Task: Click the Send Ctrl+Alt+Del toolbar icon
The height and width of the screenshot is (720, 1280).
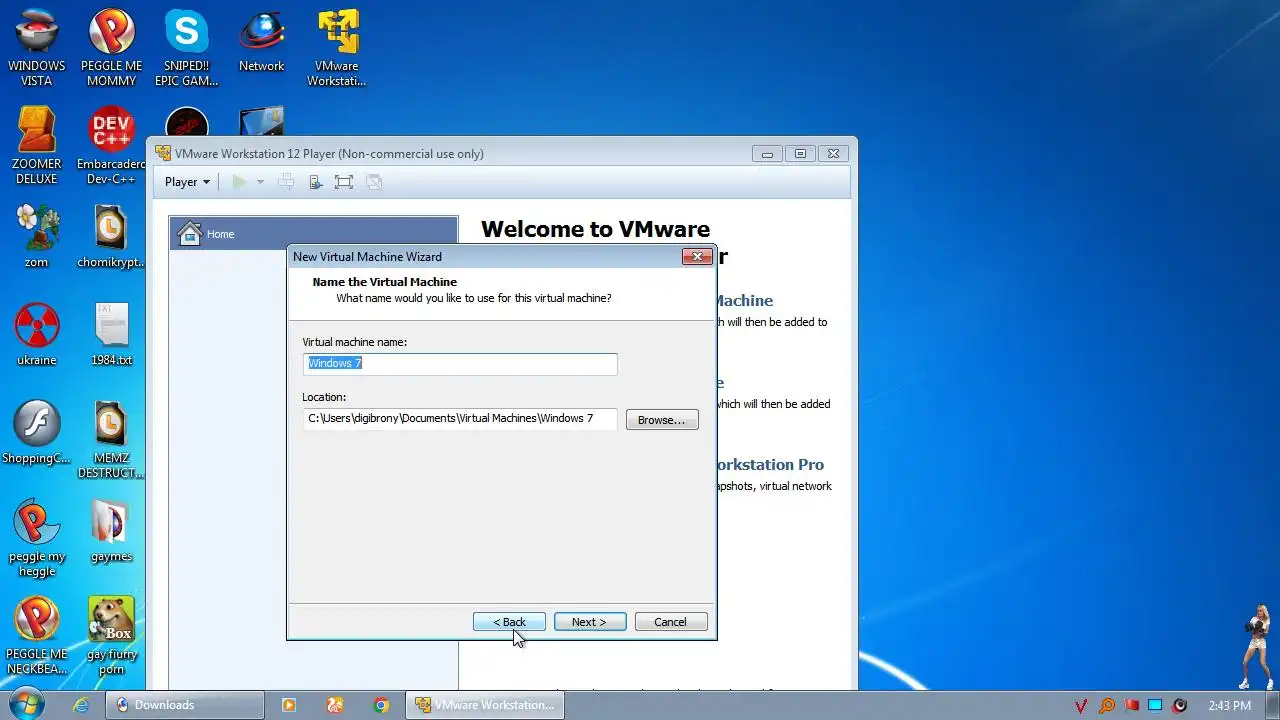Action: click(x=286, y=182)
